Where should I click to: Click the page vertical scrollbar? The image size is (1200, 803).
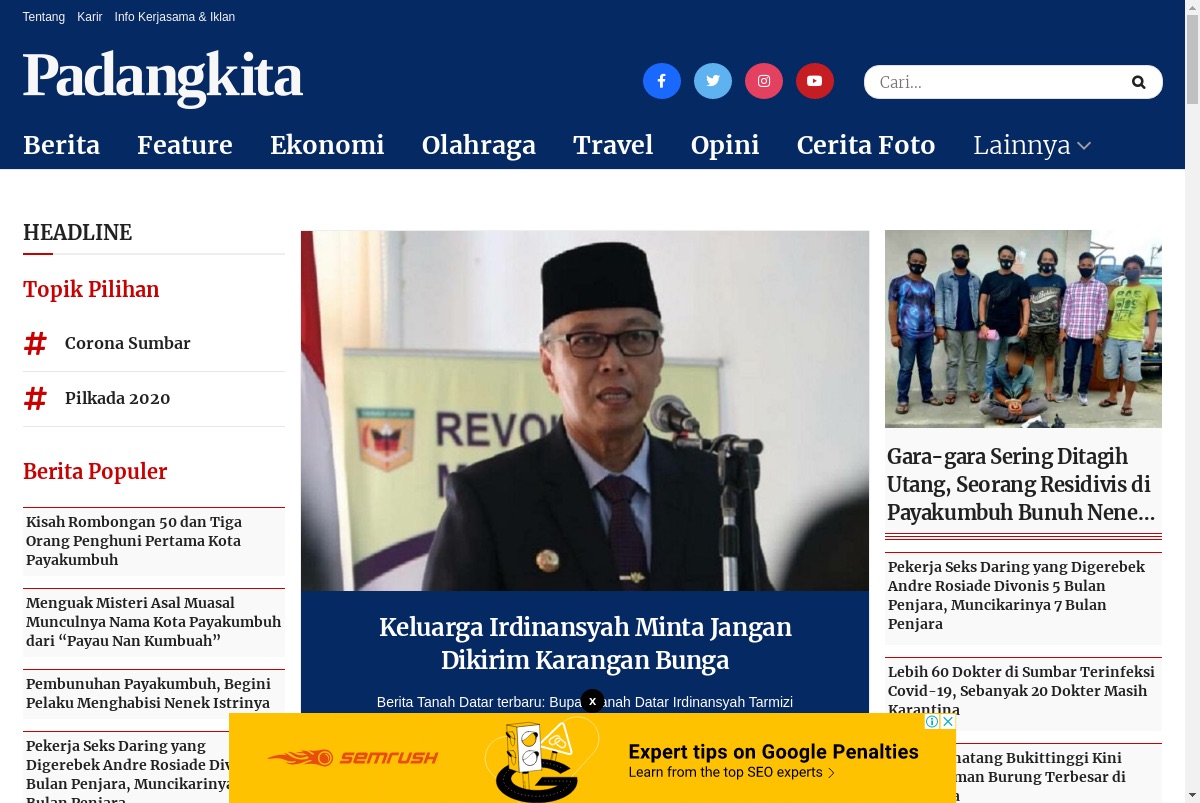click(x=1192, y=401)
